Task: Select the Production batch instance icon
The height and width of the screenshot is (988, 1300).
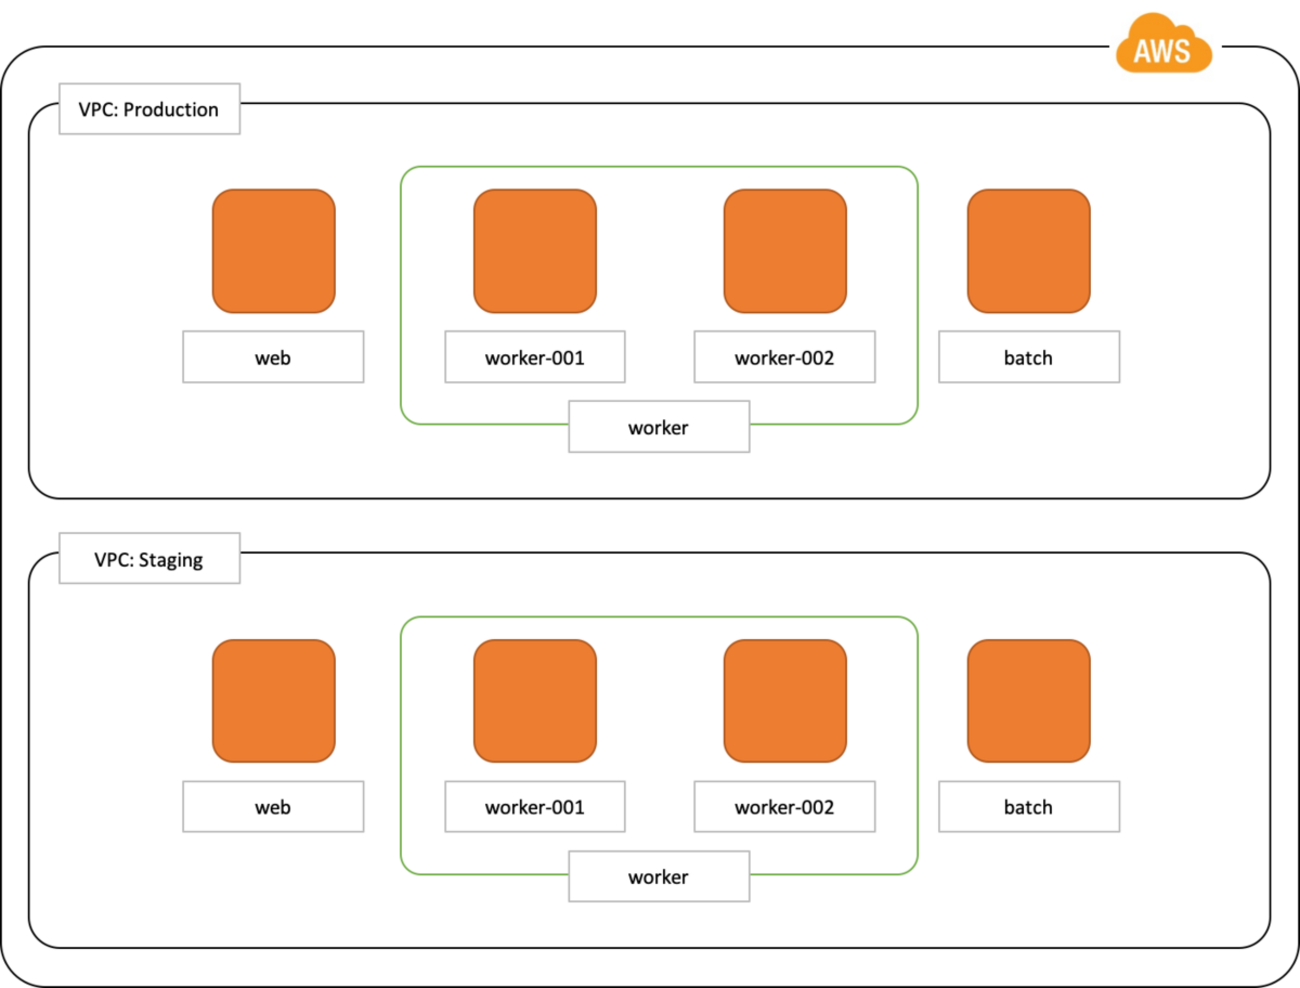Action: 1029,251
